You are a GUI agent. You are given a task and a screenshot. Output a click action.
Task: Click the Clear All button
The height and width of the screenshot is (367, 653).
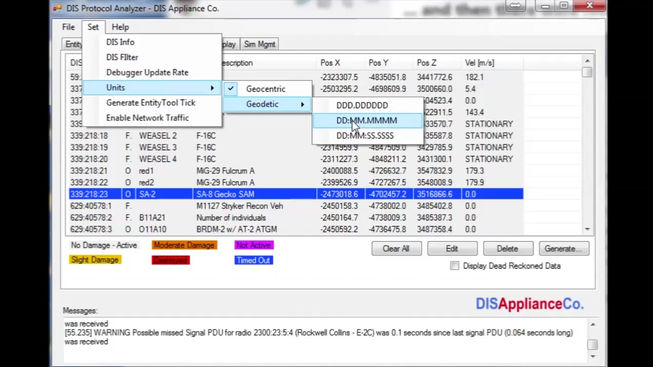[x=396, y=249]
